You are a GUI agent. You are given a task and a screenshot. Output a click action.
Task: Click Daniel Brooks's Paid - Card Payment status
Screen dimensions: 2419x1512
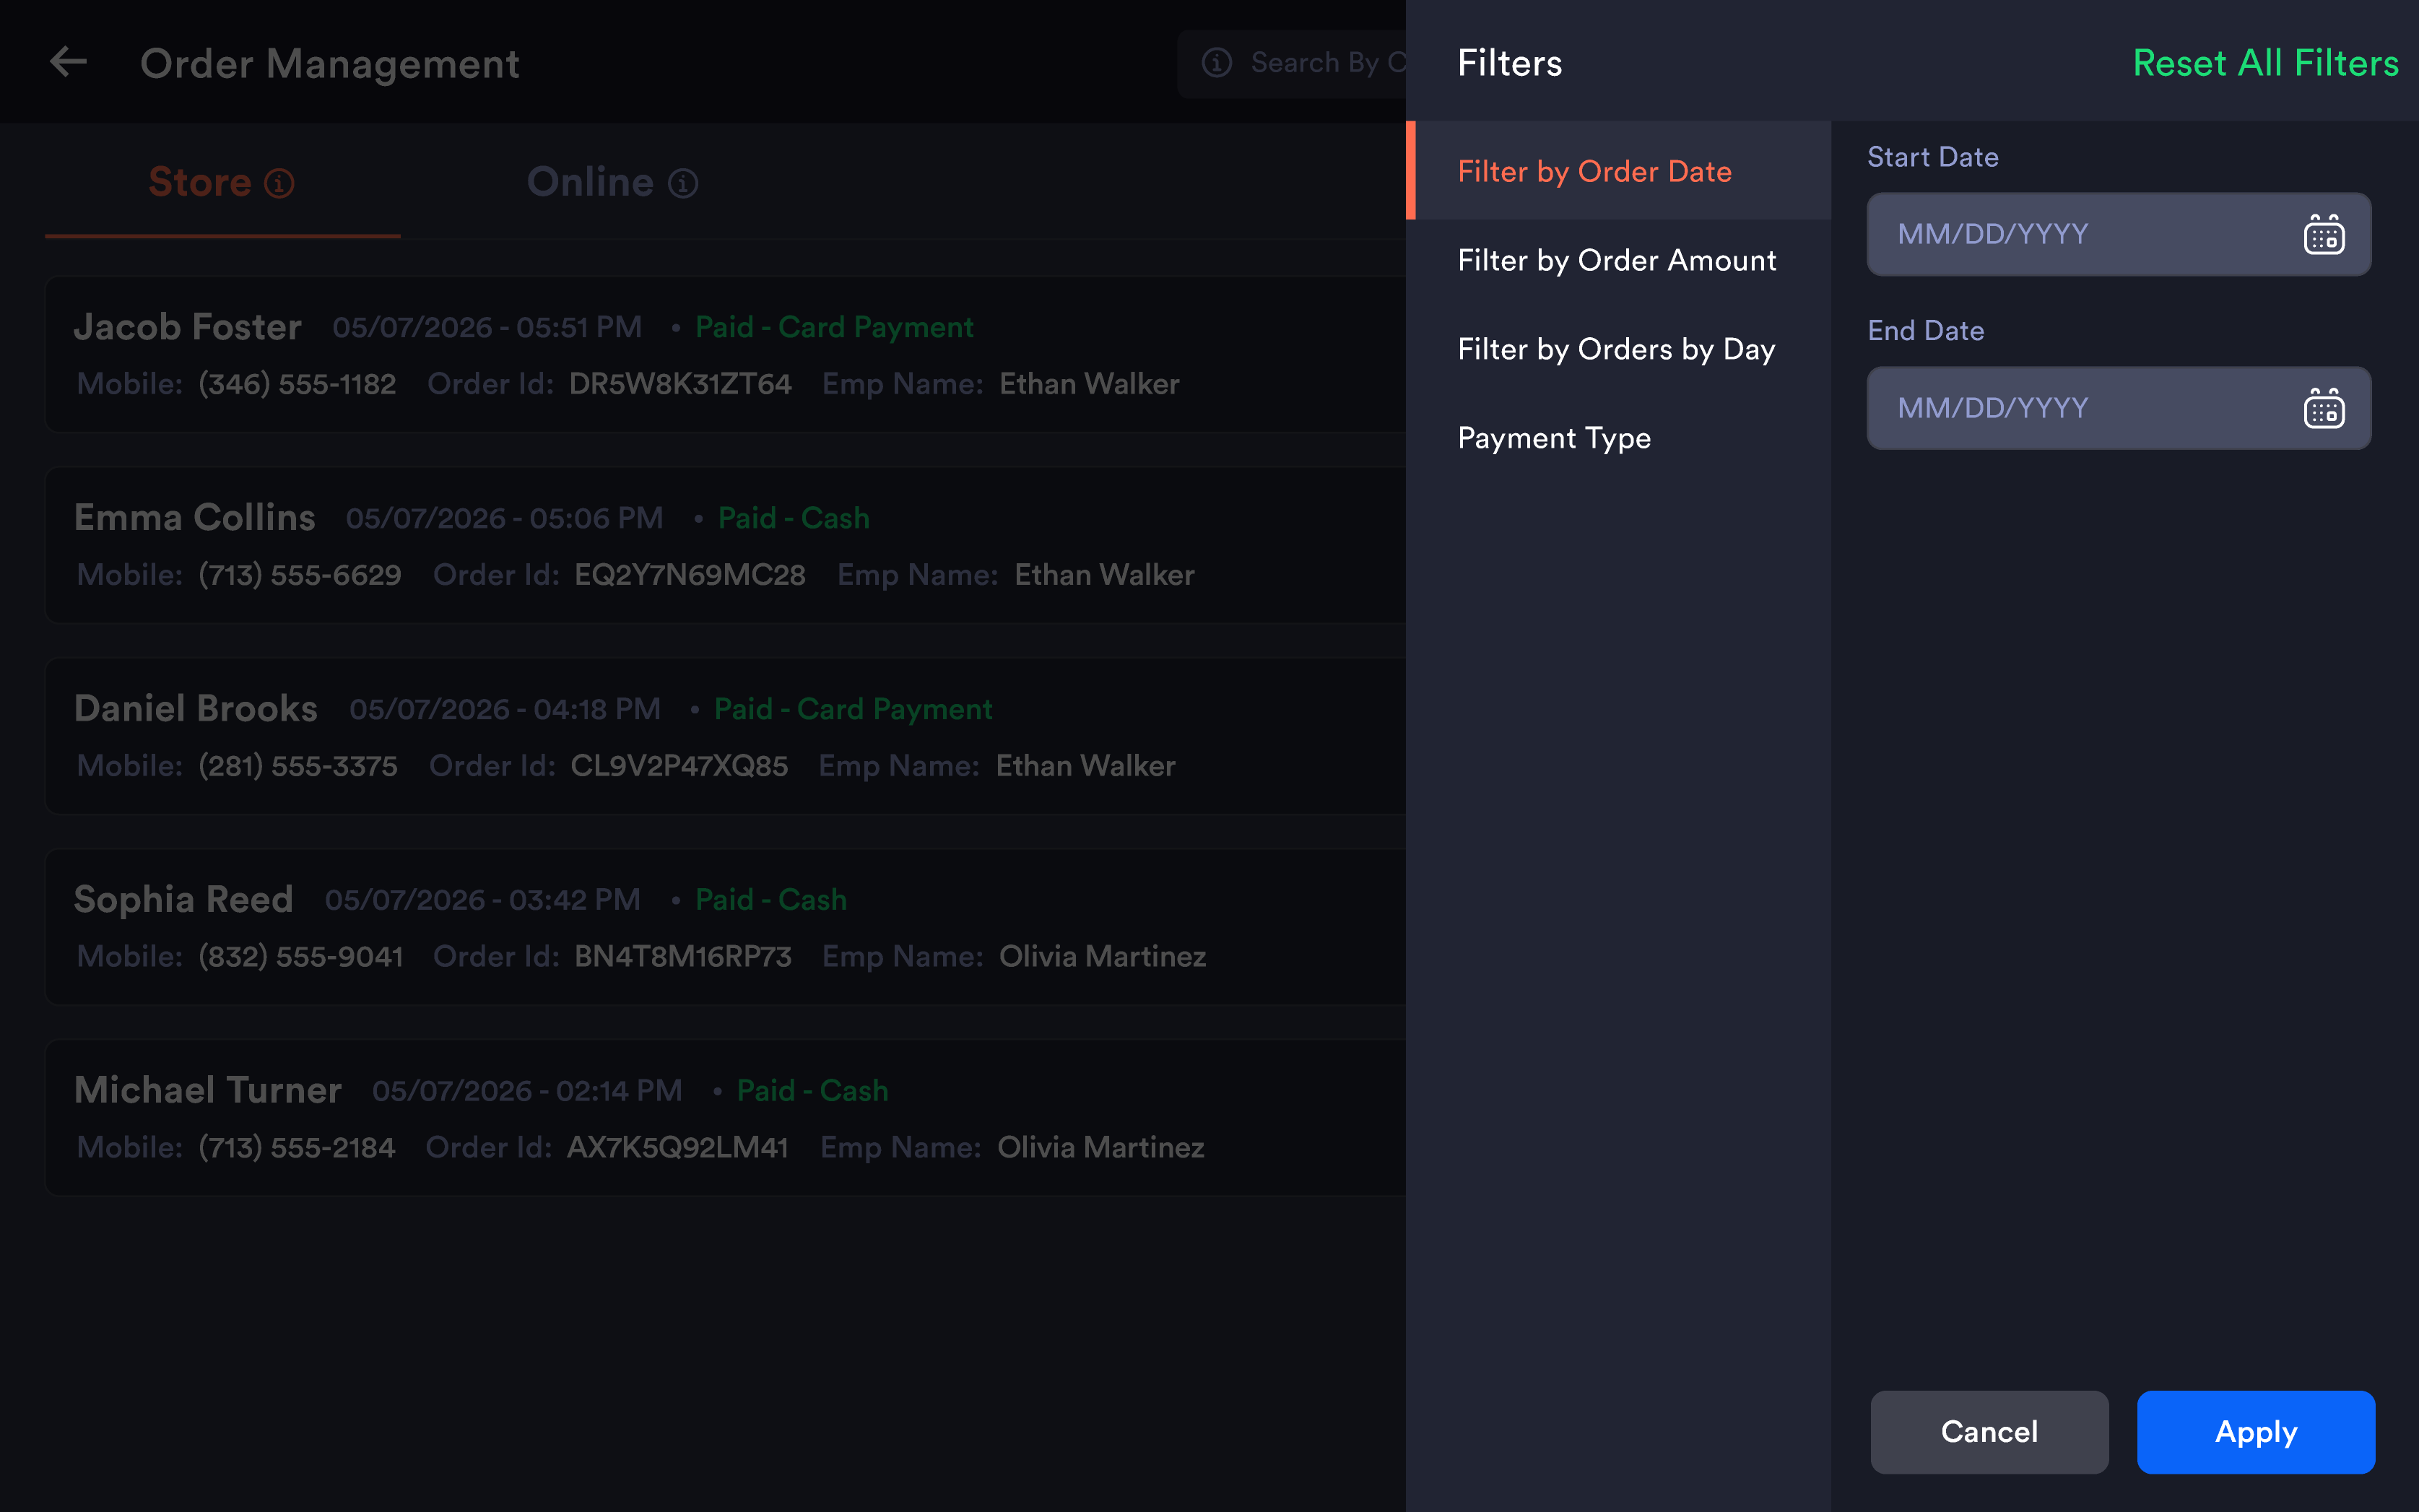[853, 709]
